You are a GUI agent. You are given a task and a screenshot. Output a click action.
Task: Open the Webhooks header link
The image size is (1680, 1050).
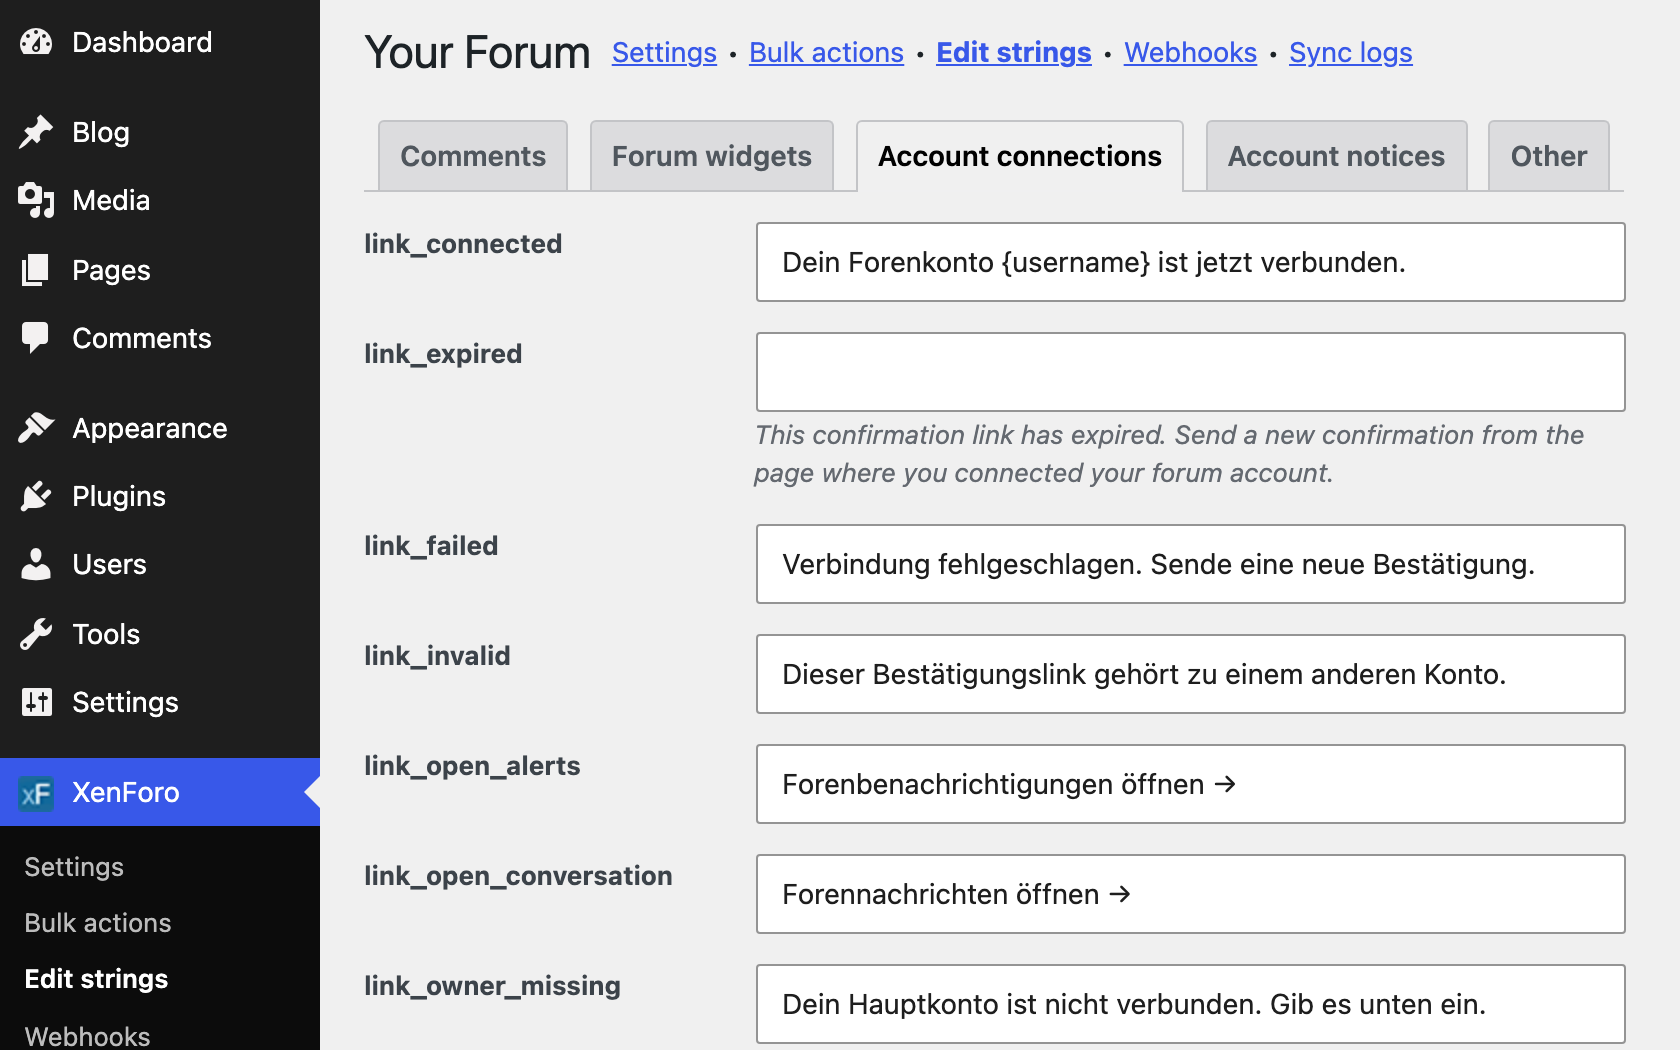click(x=1190, y=52)
